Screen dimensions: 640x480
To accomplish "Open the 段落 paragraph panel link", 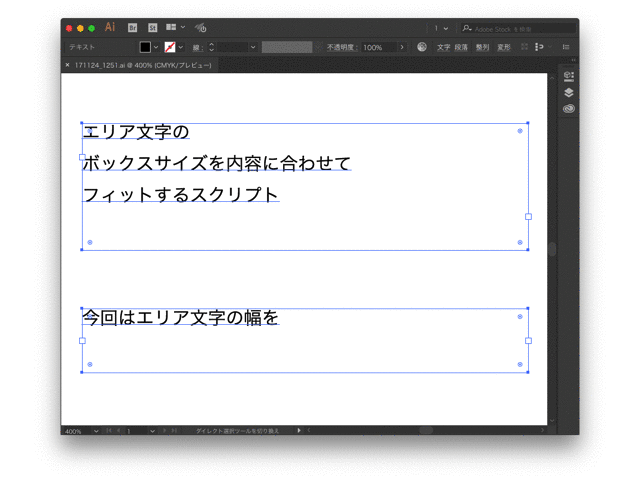I will (461, 47).
